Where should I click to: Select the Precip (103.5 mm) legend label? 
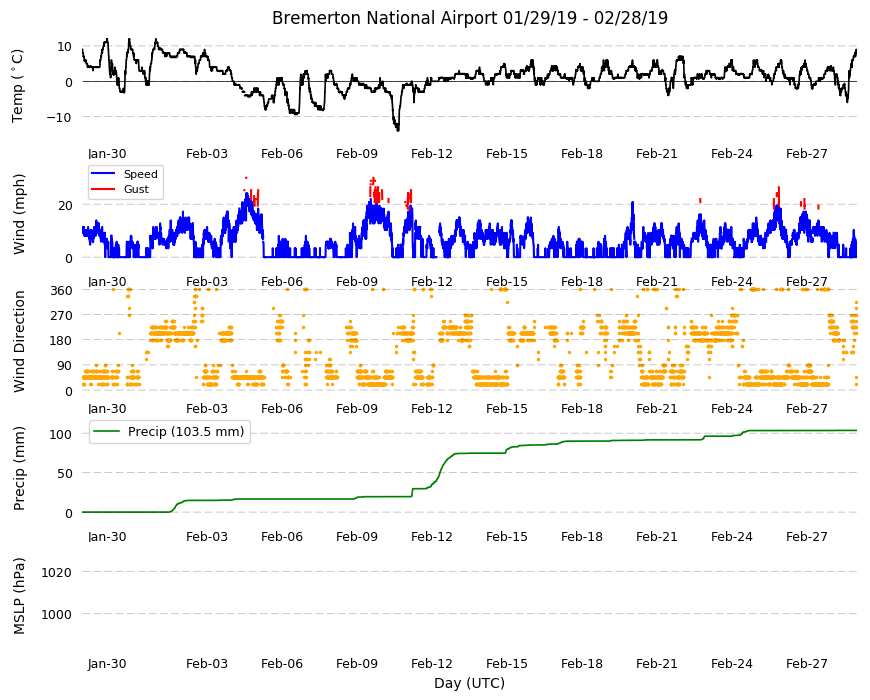click(x=186, y=432)
